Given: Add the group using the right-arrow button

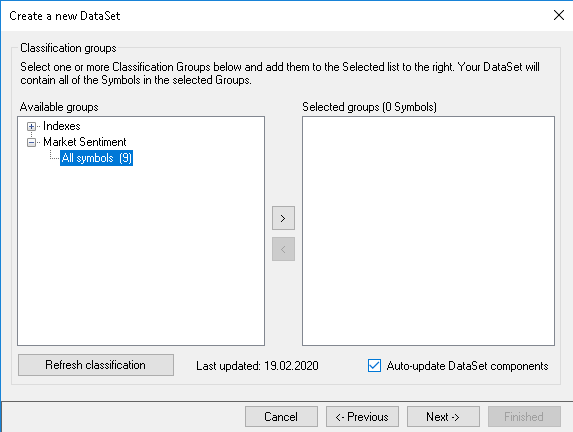Looking at the screenshot, I should pyautogui.click(x=283, y=218).
